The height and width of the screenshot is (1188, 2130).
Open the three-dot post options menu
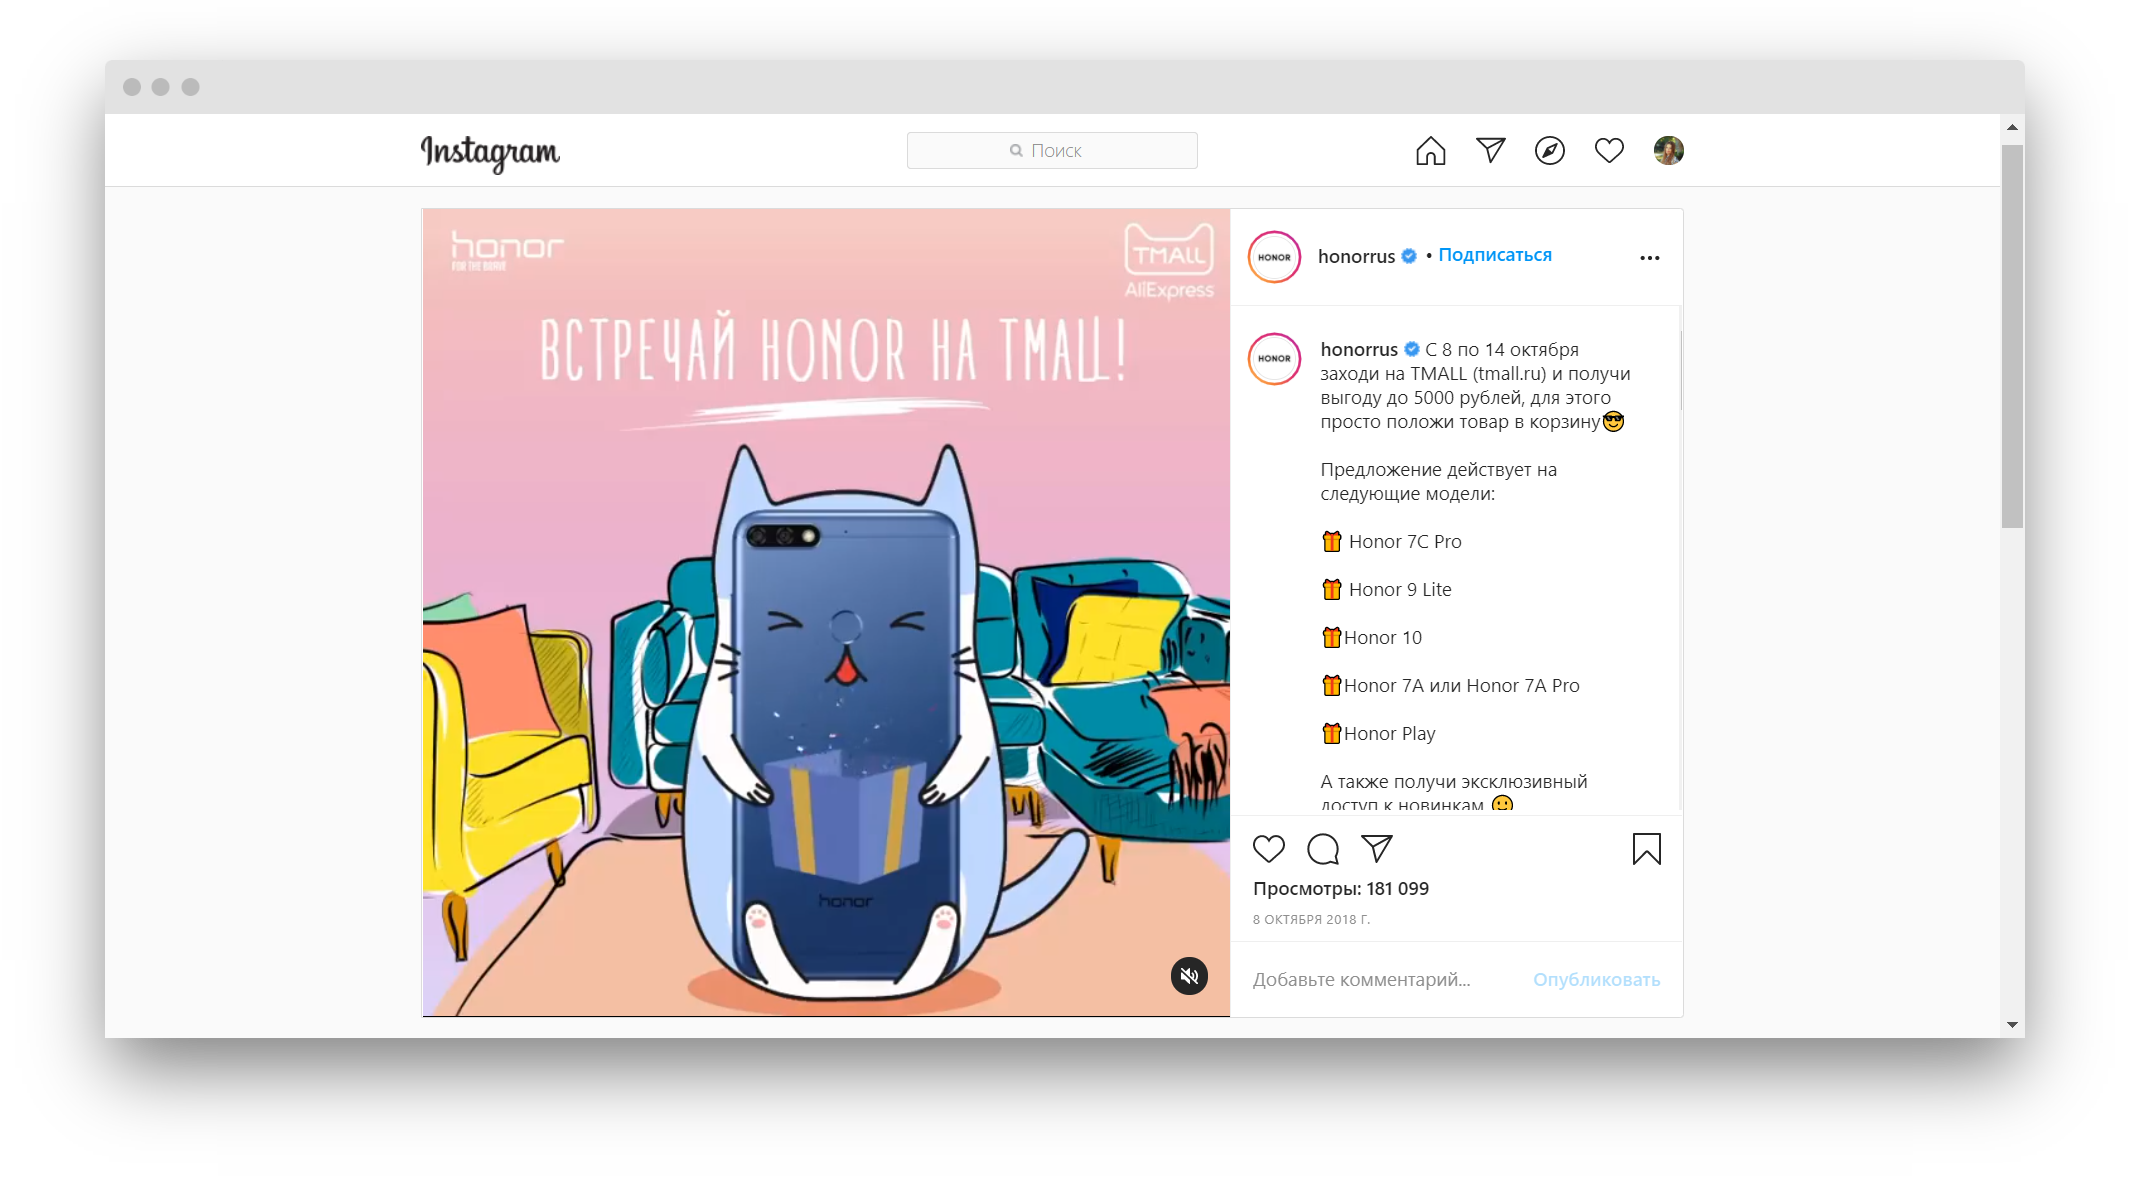click(x=1650, y=258)
